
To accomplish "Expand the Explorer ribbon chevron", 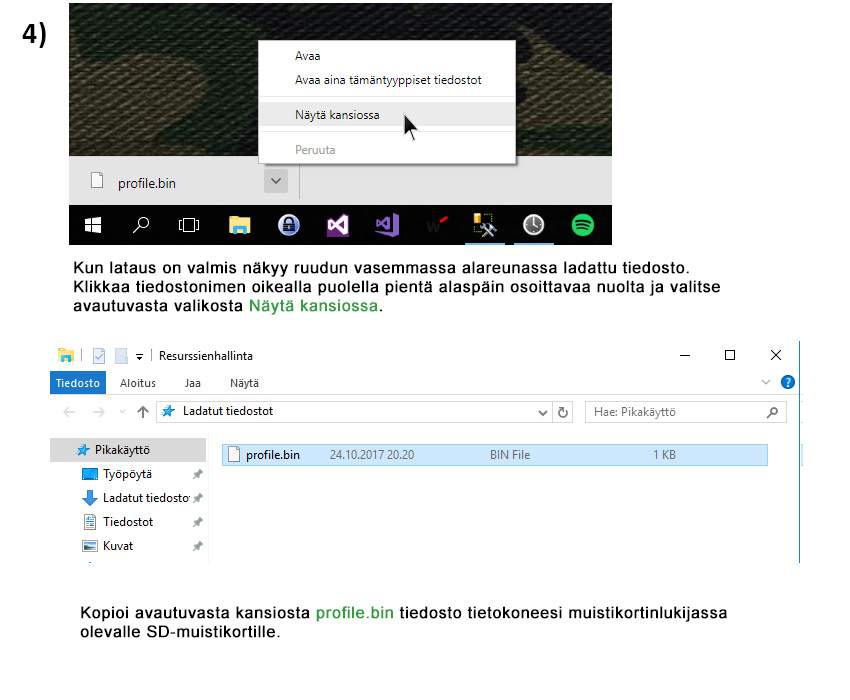I will (766, 382).
